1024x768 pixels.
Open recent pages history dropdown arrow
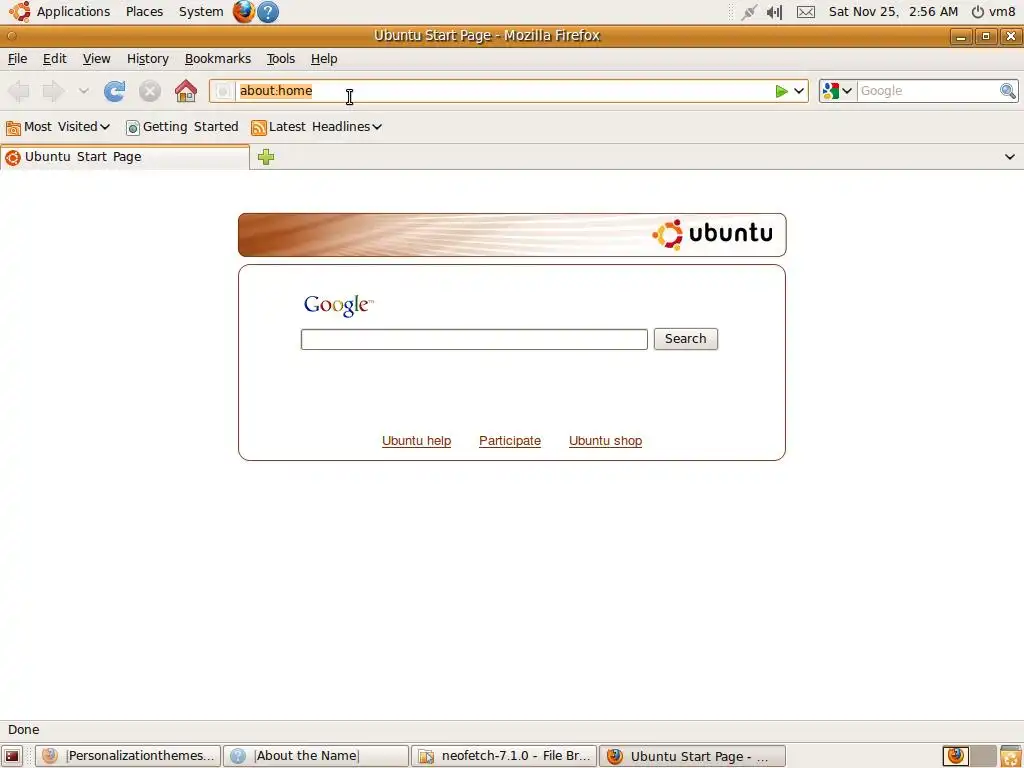pos(84,91)
